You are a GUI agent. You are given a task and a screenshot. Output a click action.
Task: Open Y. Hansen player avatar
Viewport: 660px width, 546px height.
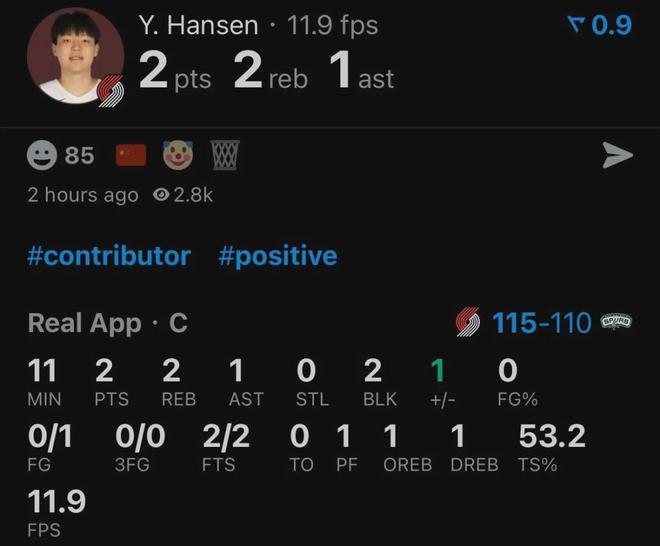(70, 57)
